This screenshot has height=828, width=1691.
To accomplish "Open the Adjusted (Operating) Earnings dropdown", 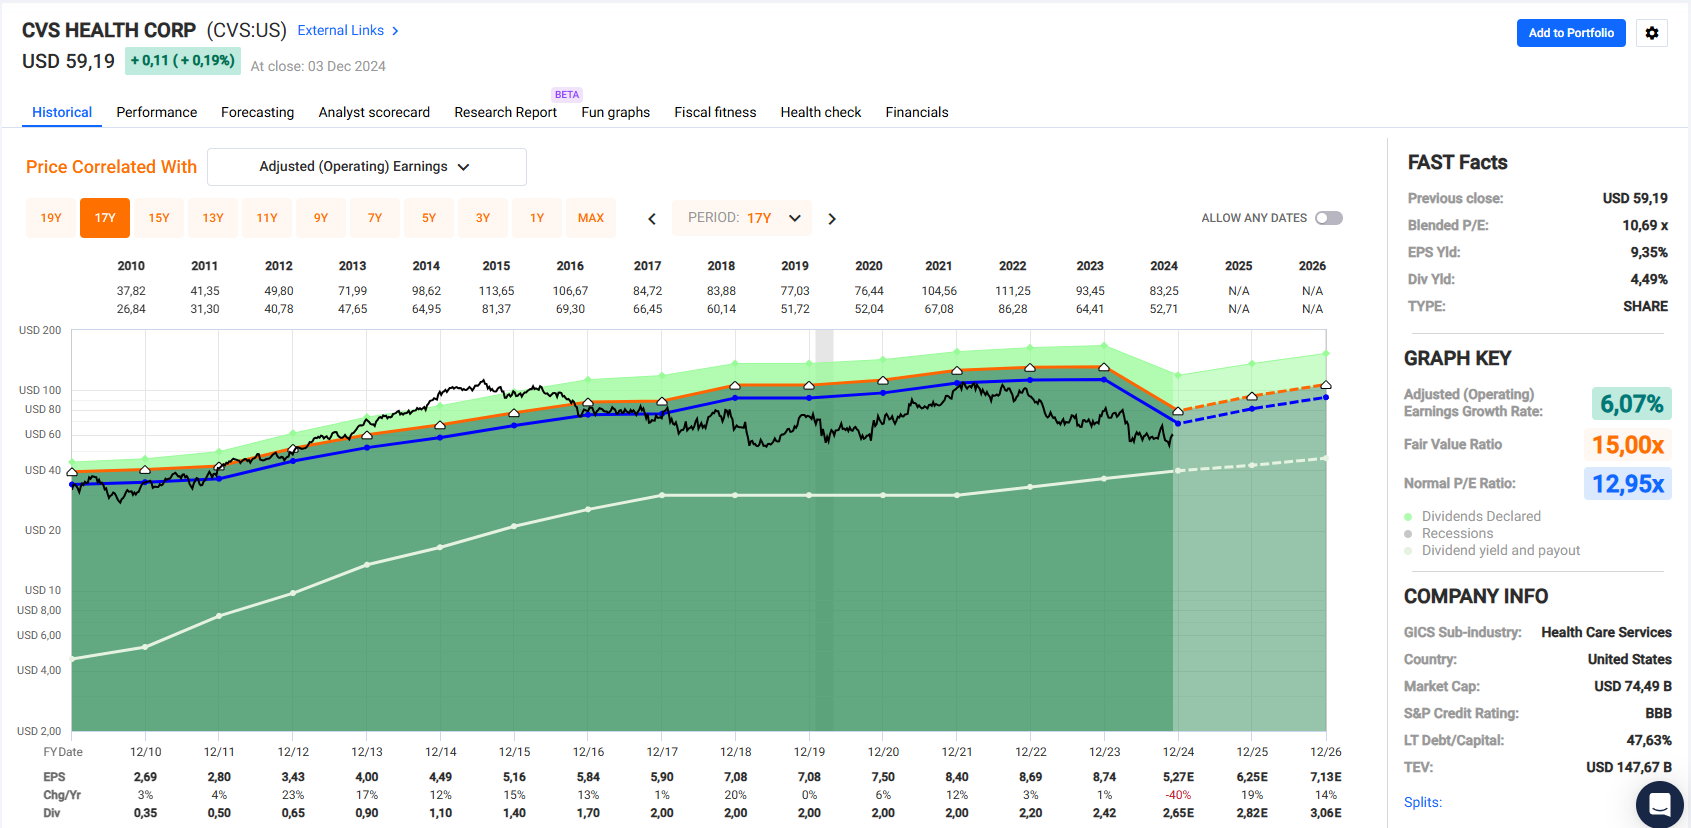I will (x=366, y=167).
